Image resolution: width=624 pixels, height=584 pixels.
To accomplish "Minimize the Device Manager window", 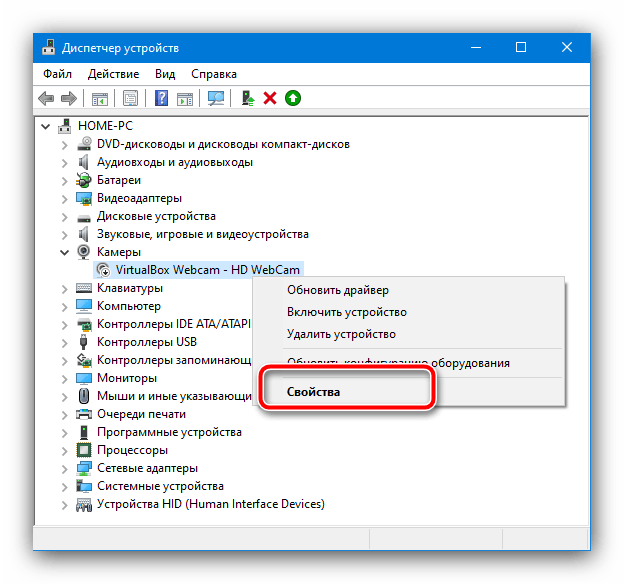I will [476, 47].
